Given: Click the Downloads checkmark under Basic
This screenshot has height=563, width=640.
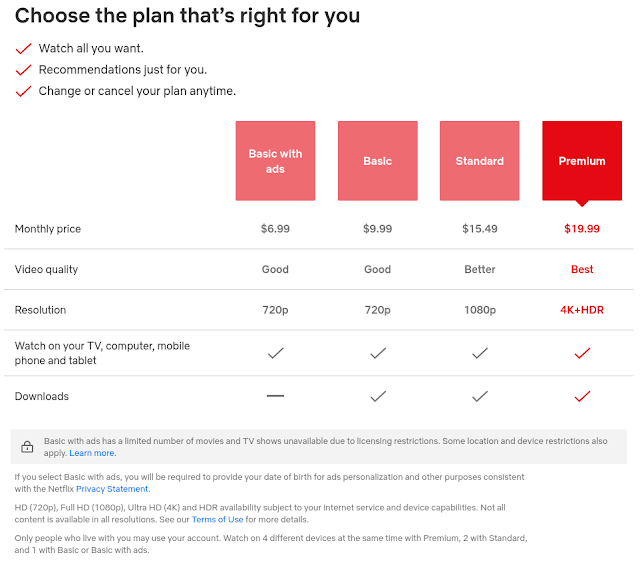Looking at the screenshot, I should click(x=378, y=396).
